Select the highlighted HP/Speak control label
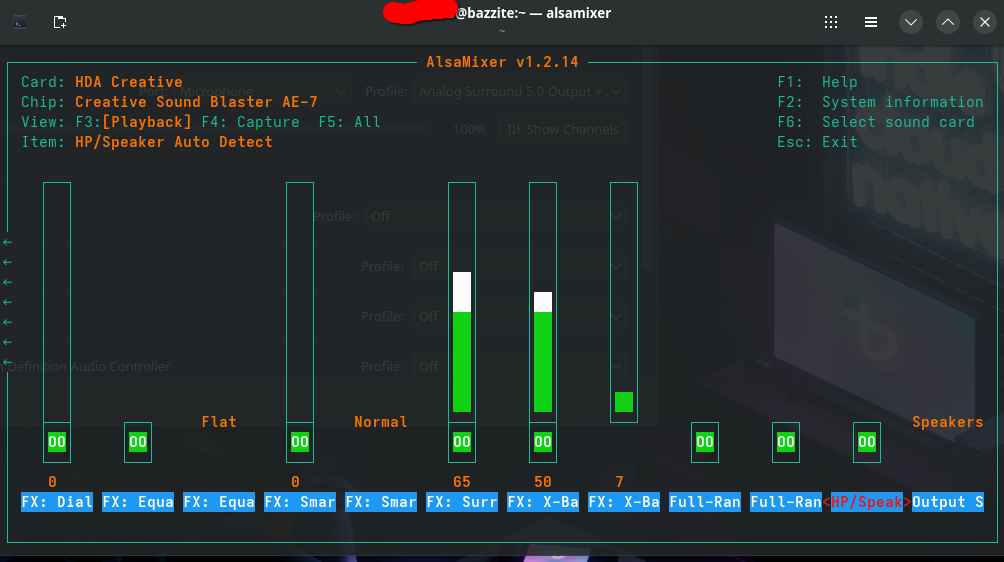 (x=867, y=502)
